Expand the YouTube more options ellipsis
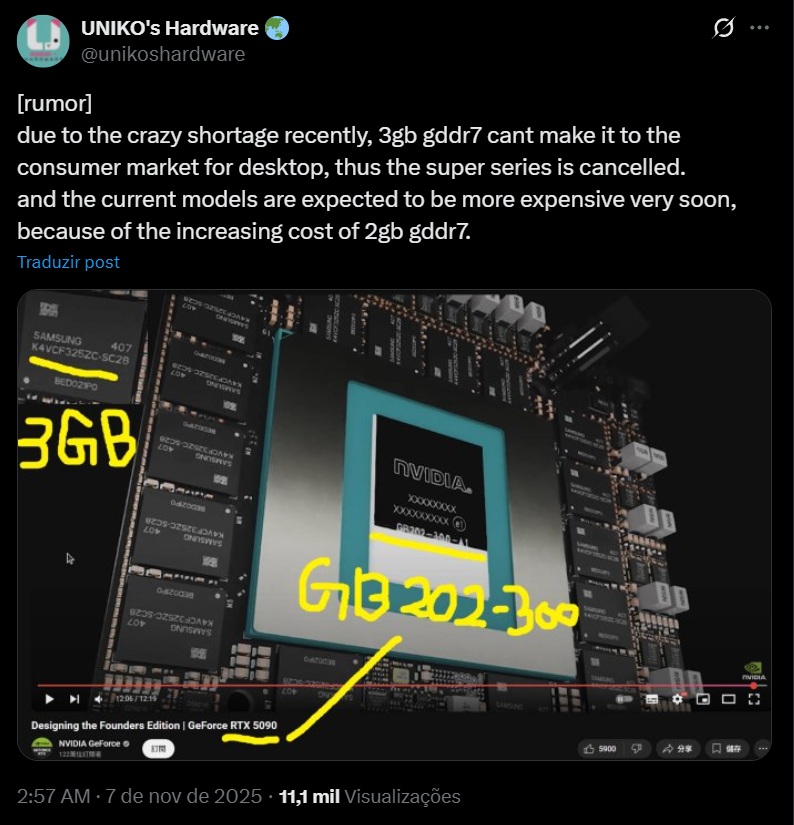This screenshot has width=794, height=825. [x=763, y=748]
